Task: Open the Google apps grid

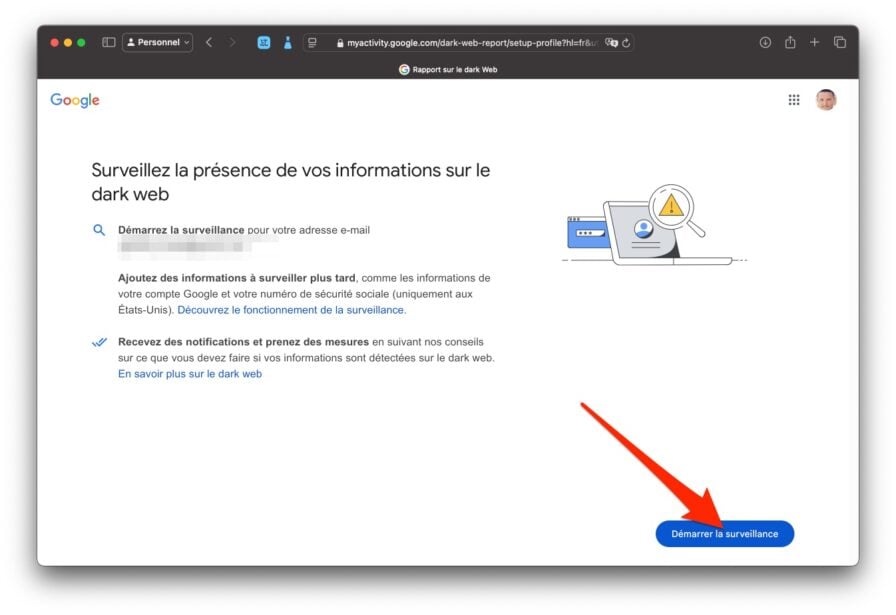Action: click(x=794, y=100)
